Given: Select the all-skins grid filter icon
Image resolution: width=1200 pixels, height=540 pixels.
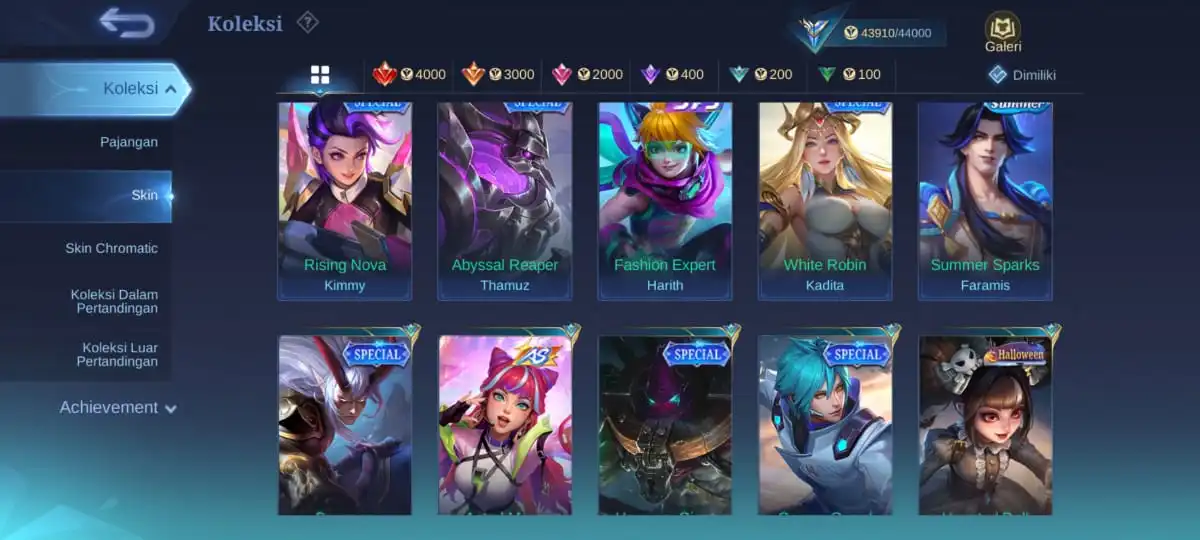Looking at the screenshot, I should coord(320,75).
